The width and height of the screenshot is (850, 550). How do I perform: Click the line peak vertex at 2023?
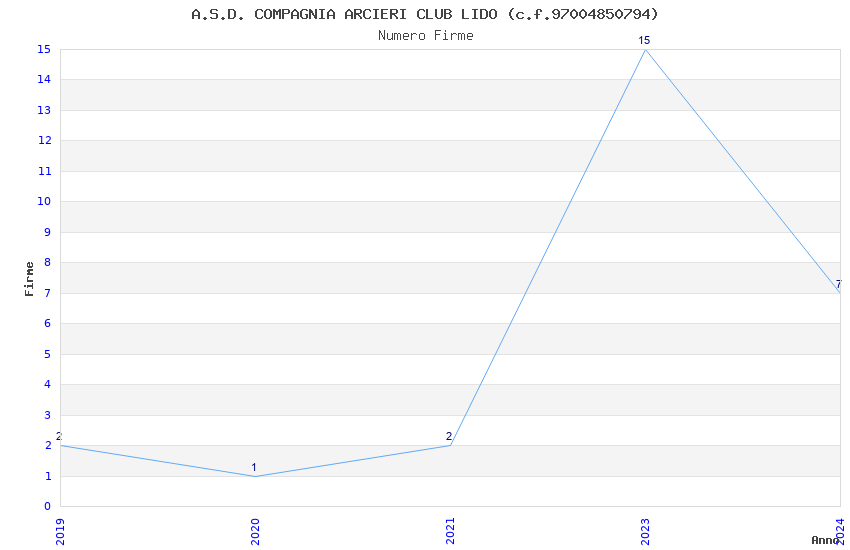coord(645,49)
